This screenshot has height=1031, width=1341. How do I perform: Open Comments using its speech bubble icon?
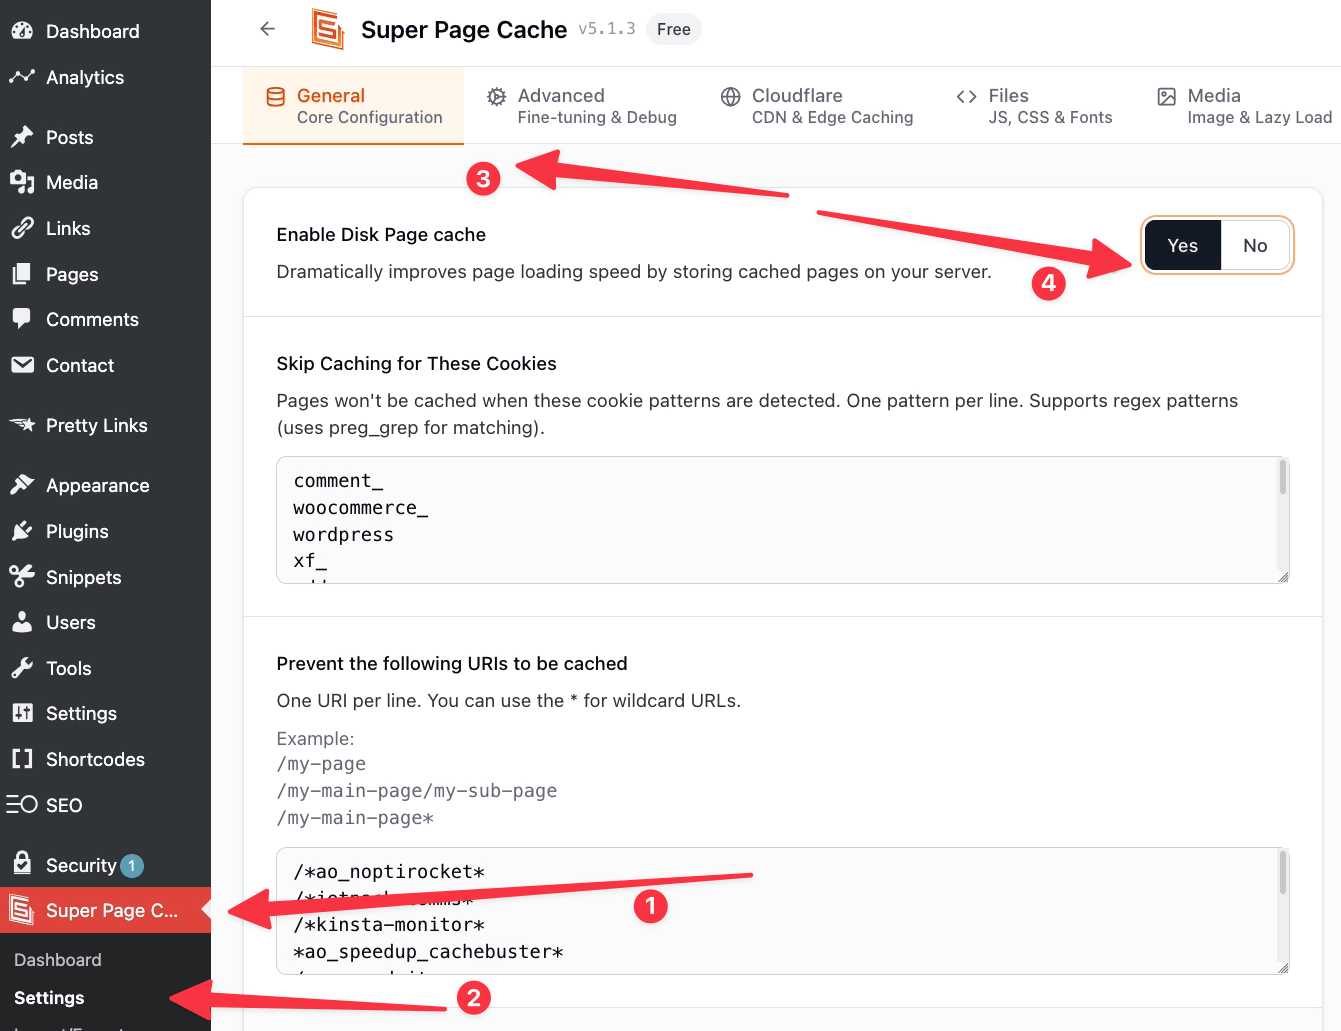tap(24, 319)
